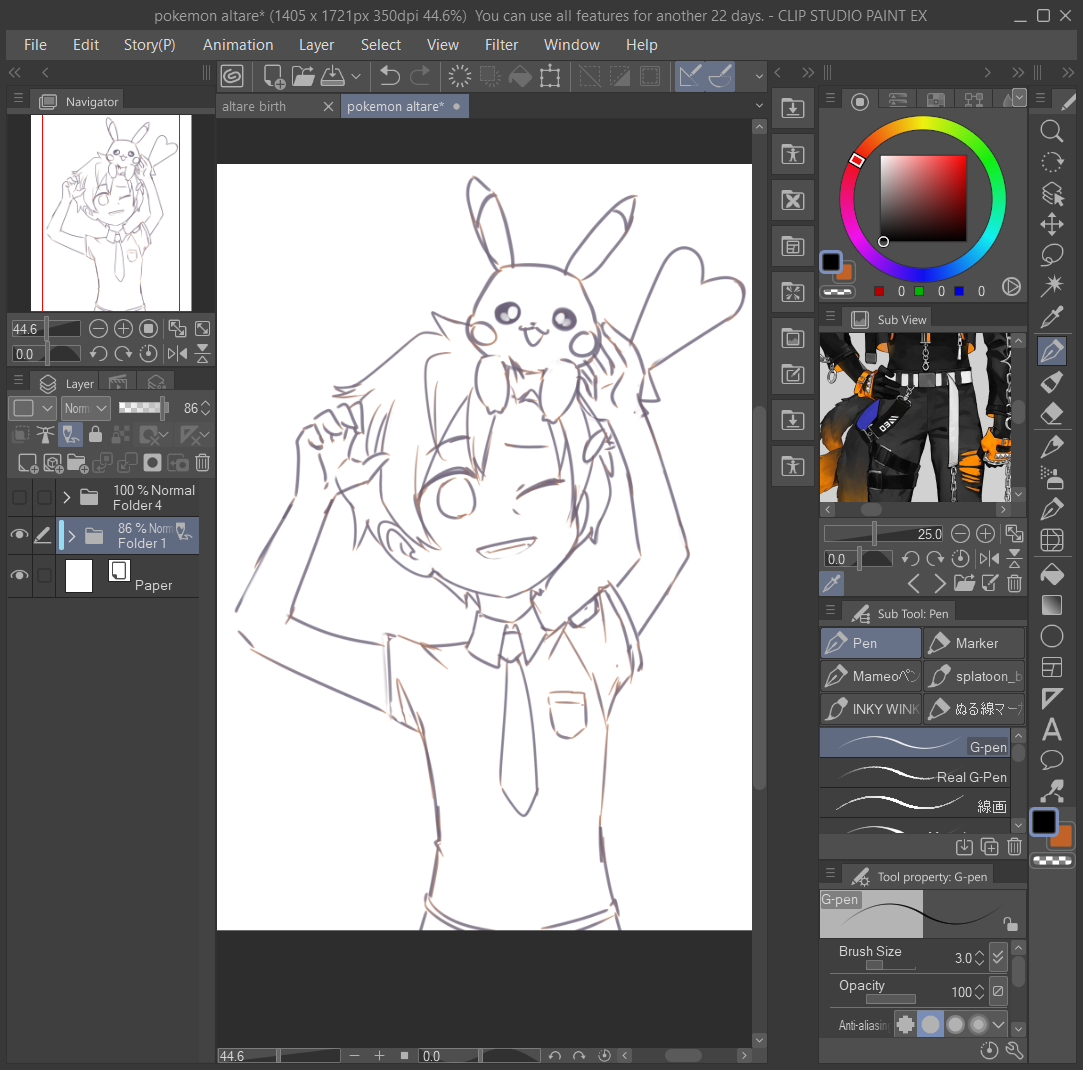
Task: Select the Frame border tool
Action: tap(1051, 667)
